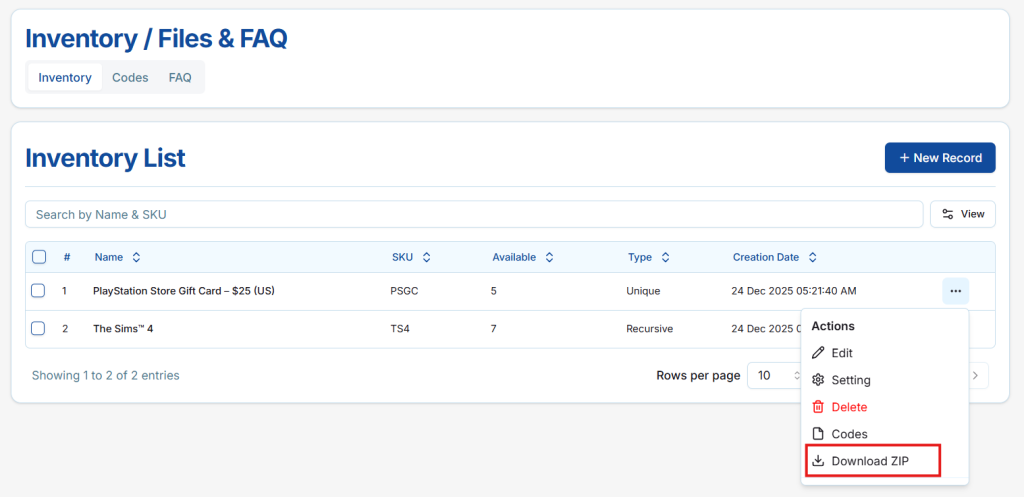
Task: Click the three-dots actions icon for PlayStation row
Action: pyautogui.click(x=955, y=291)
